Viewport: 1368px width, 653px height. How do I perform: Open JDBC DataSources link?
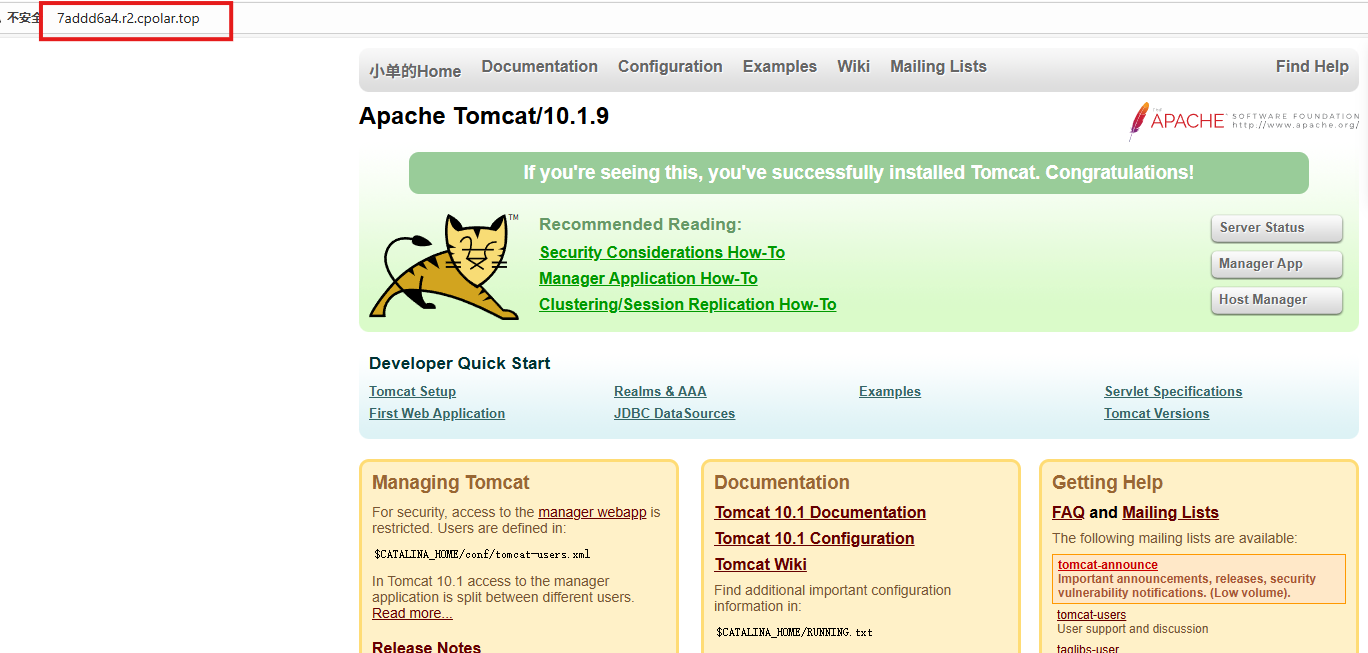click(x=674, y=414)
